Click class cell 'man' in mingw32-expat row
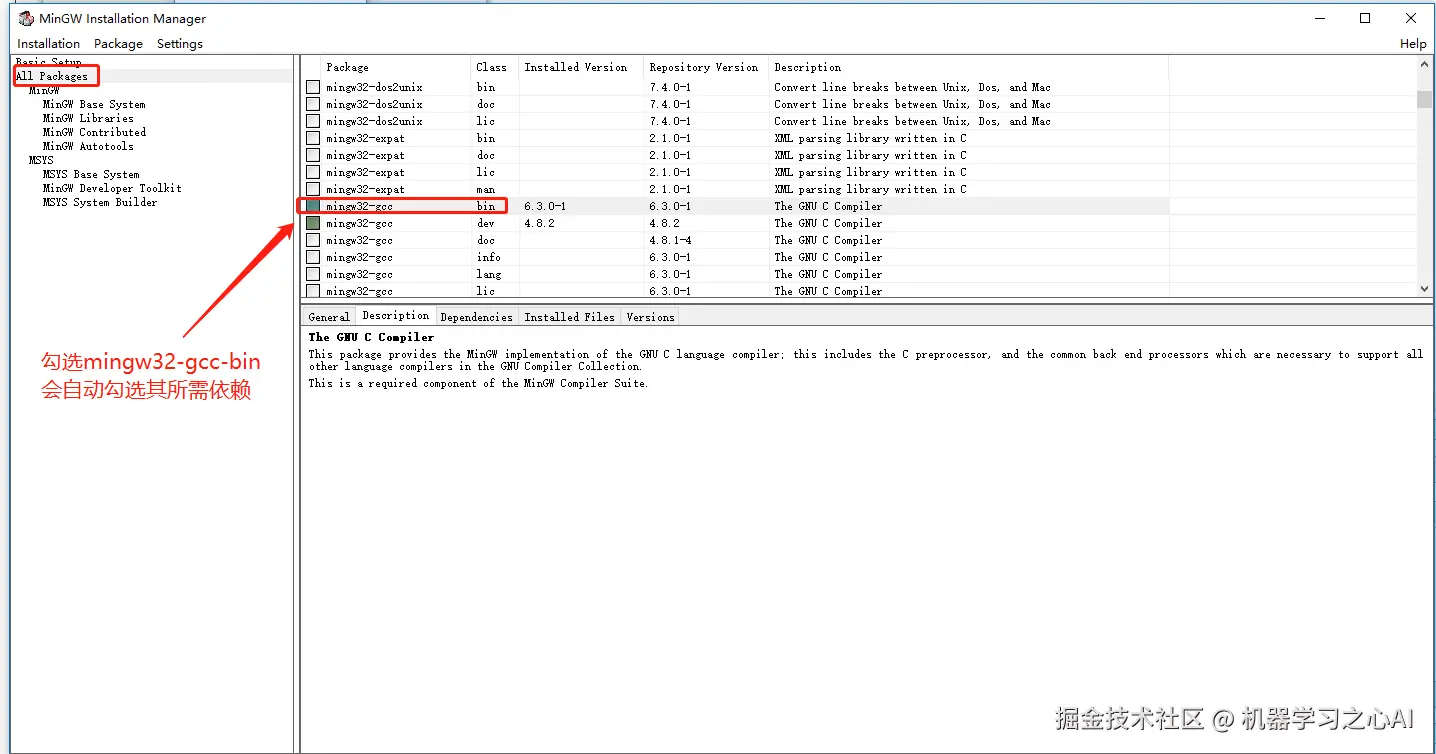 [x=485, y=189]
